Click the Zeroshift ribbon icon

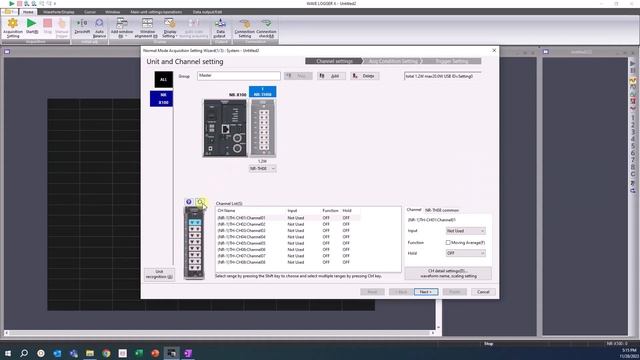[82, 26]
